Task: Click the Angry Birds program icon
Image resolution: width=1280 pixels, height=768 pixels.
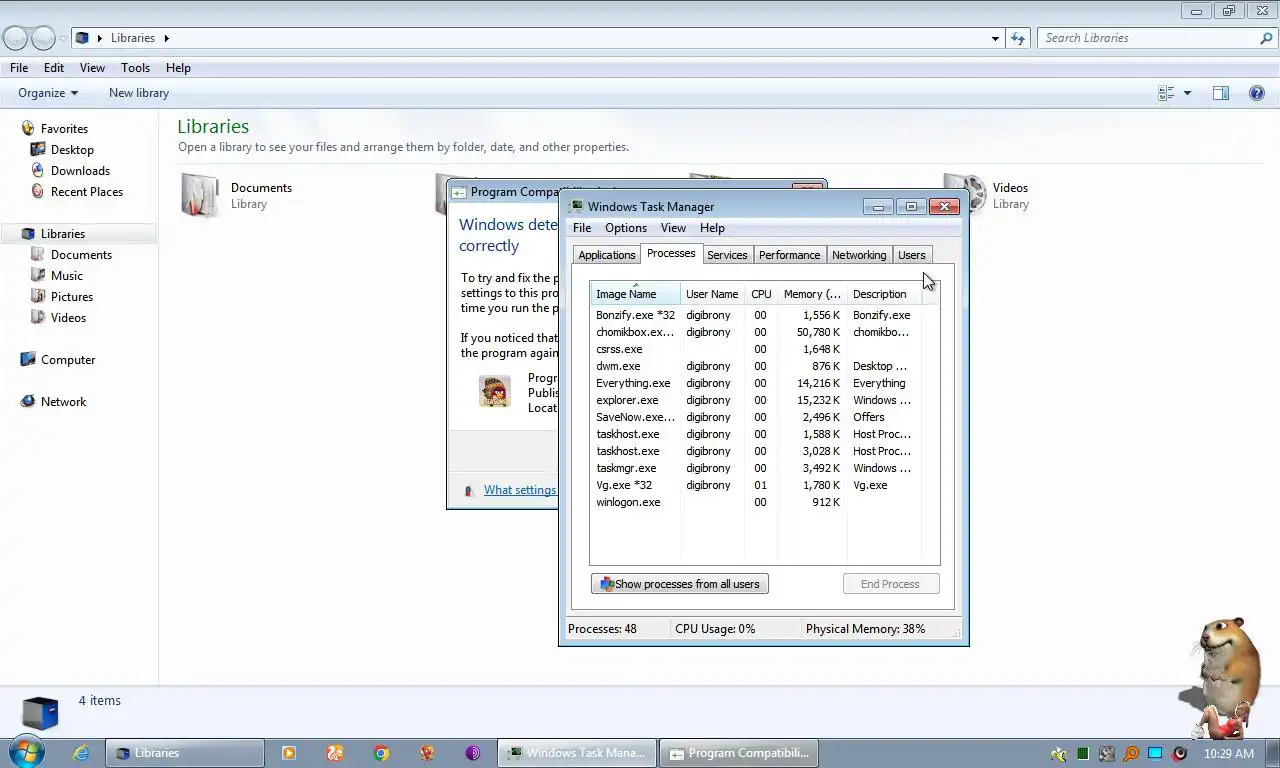Action: point(494,390)
